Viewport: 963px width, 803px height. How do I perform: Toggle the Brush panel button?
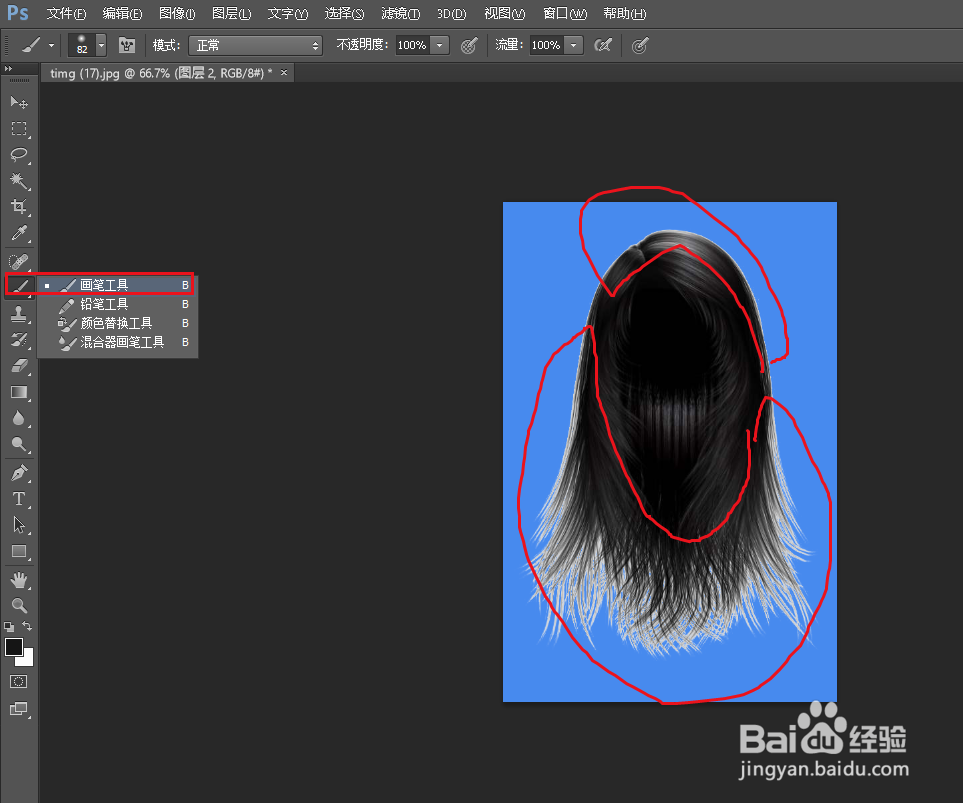point(127,45)
